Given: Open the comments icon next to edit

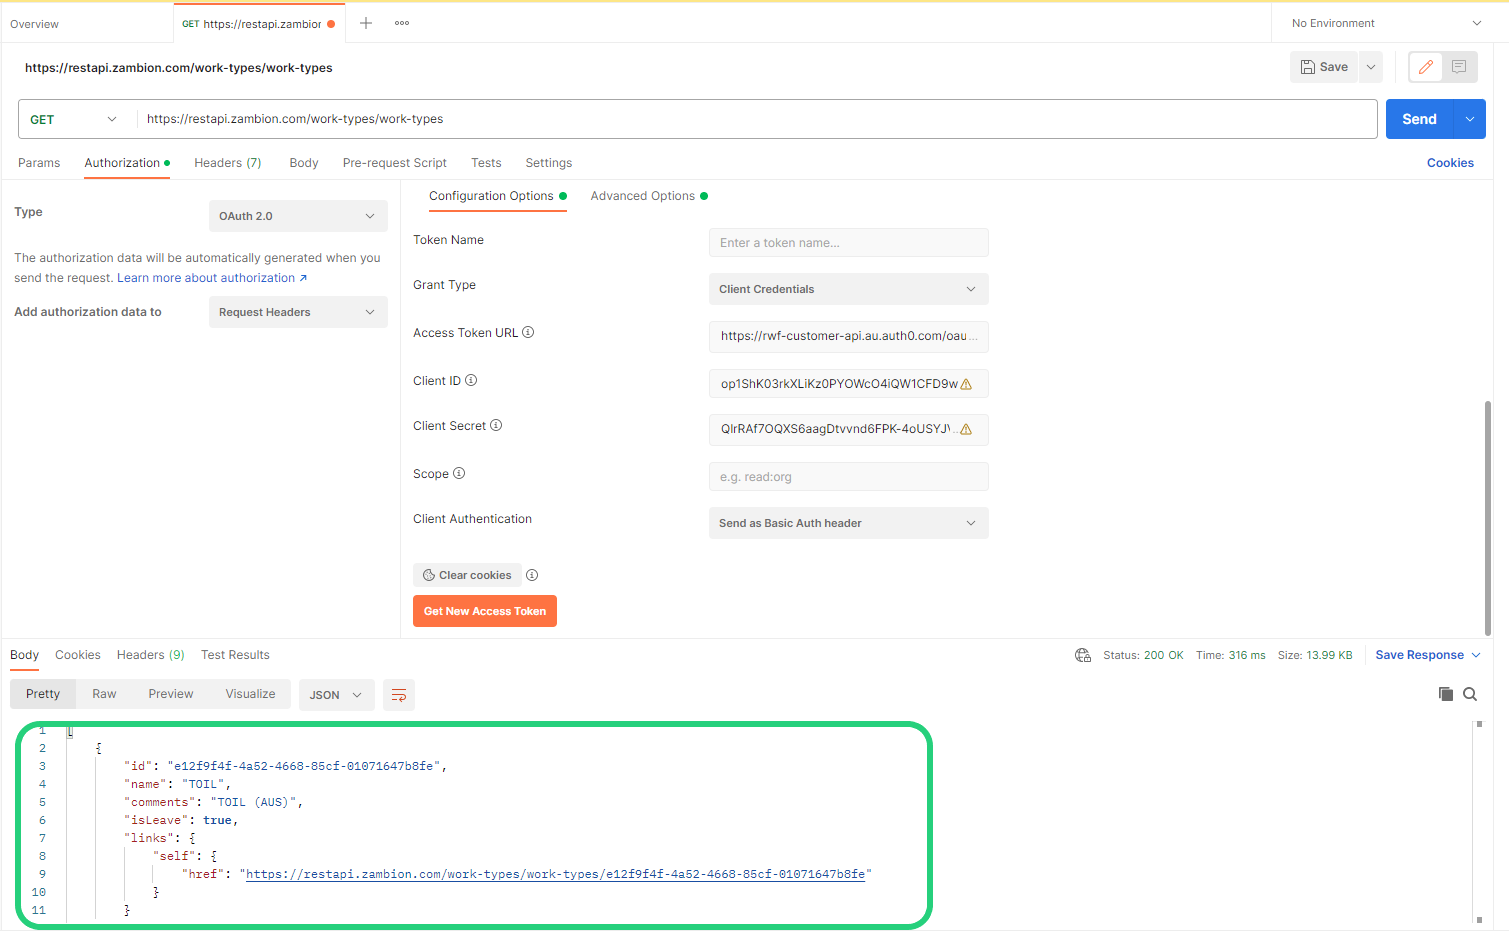Looking at the screenshot, I should pyautogui.click(x=1459, y=67).
